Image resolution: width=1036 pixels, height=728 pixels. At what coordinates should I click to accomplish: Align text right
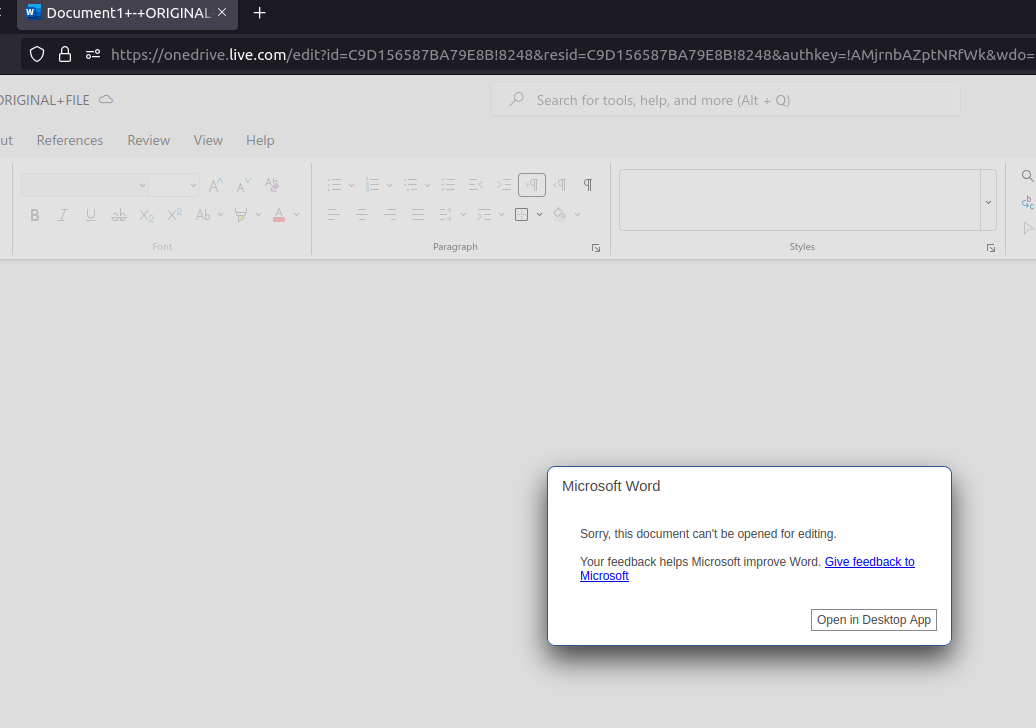click(390, 214)
